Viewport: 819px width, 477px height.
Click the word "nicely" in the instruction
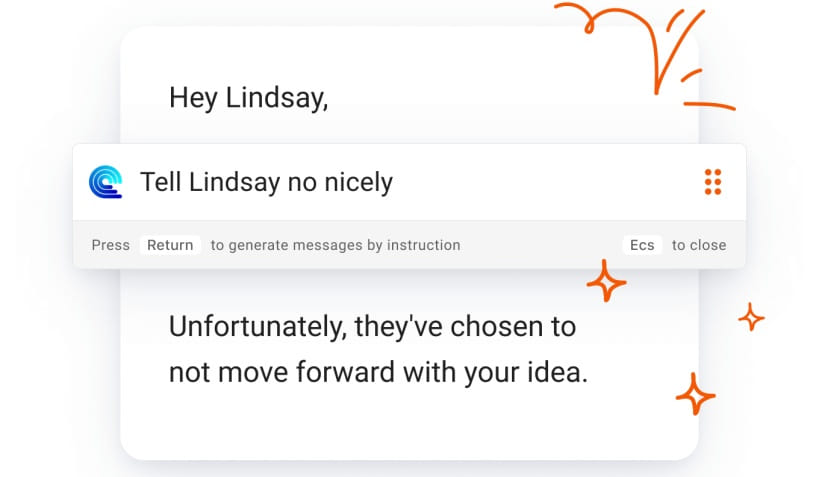click(x=356, y=182)
